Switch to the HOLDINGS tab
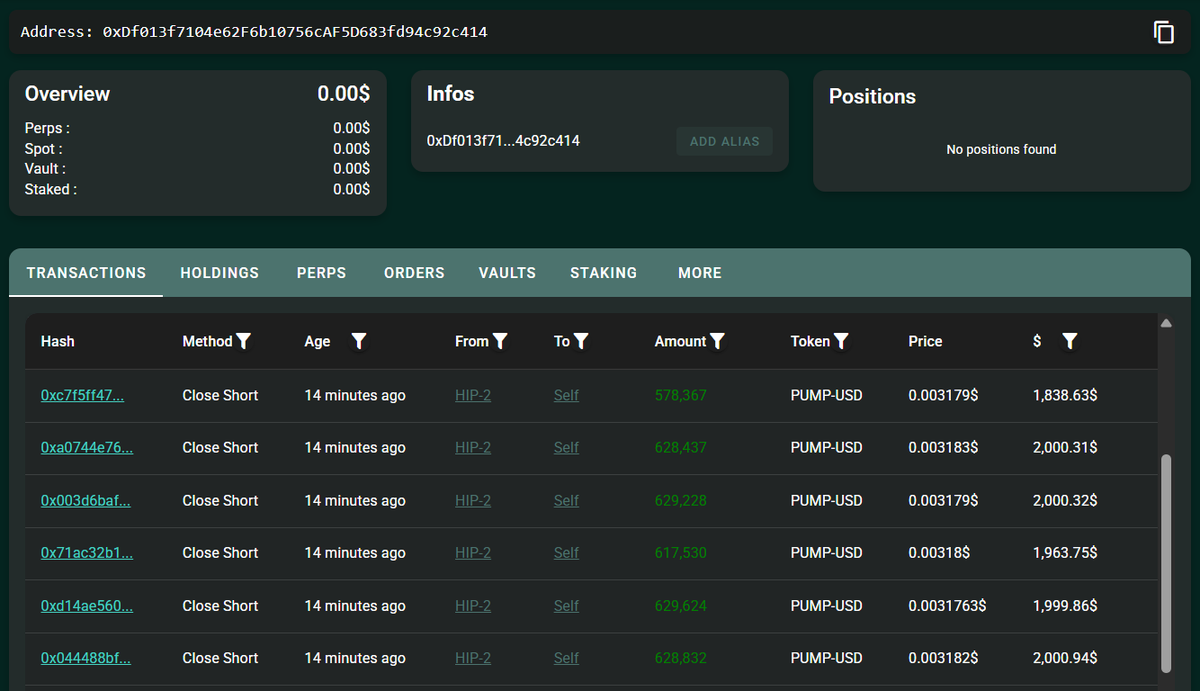This screenshot has width=1200, height=691. coord(219,272)
